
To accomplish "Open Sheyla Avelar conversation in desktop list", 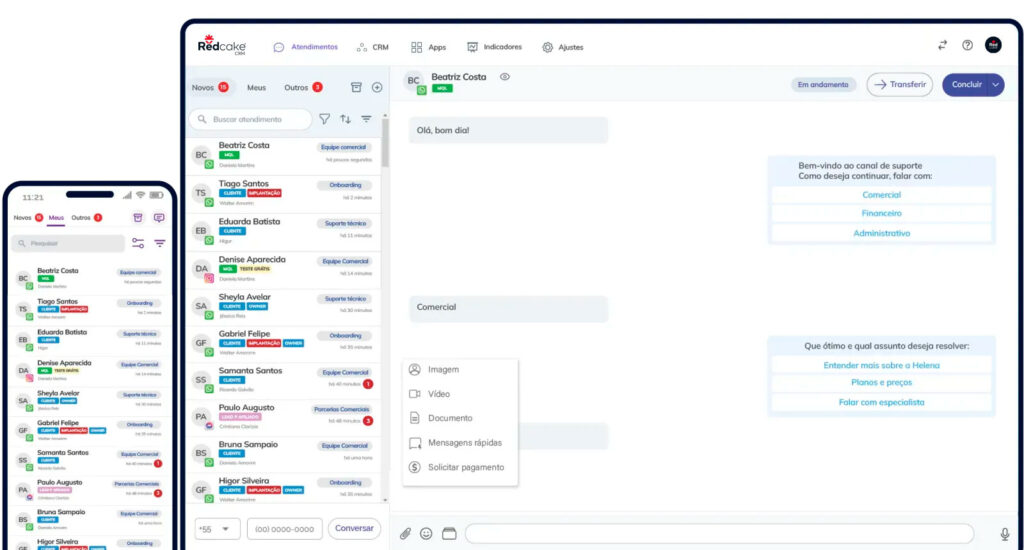I will pos(283,306).
